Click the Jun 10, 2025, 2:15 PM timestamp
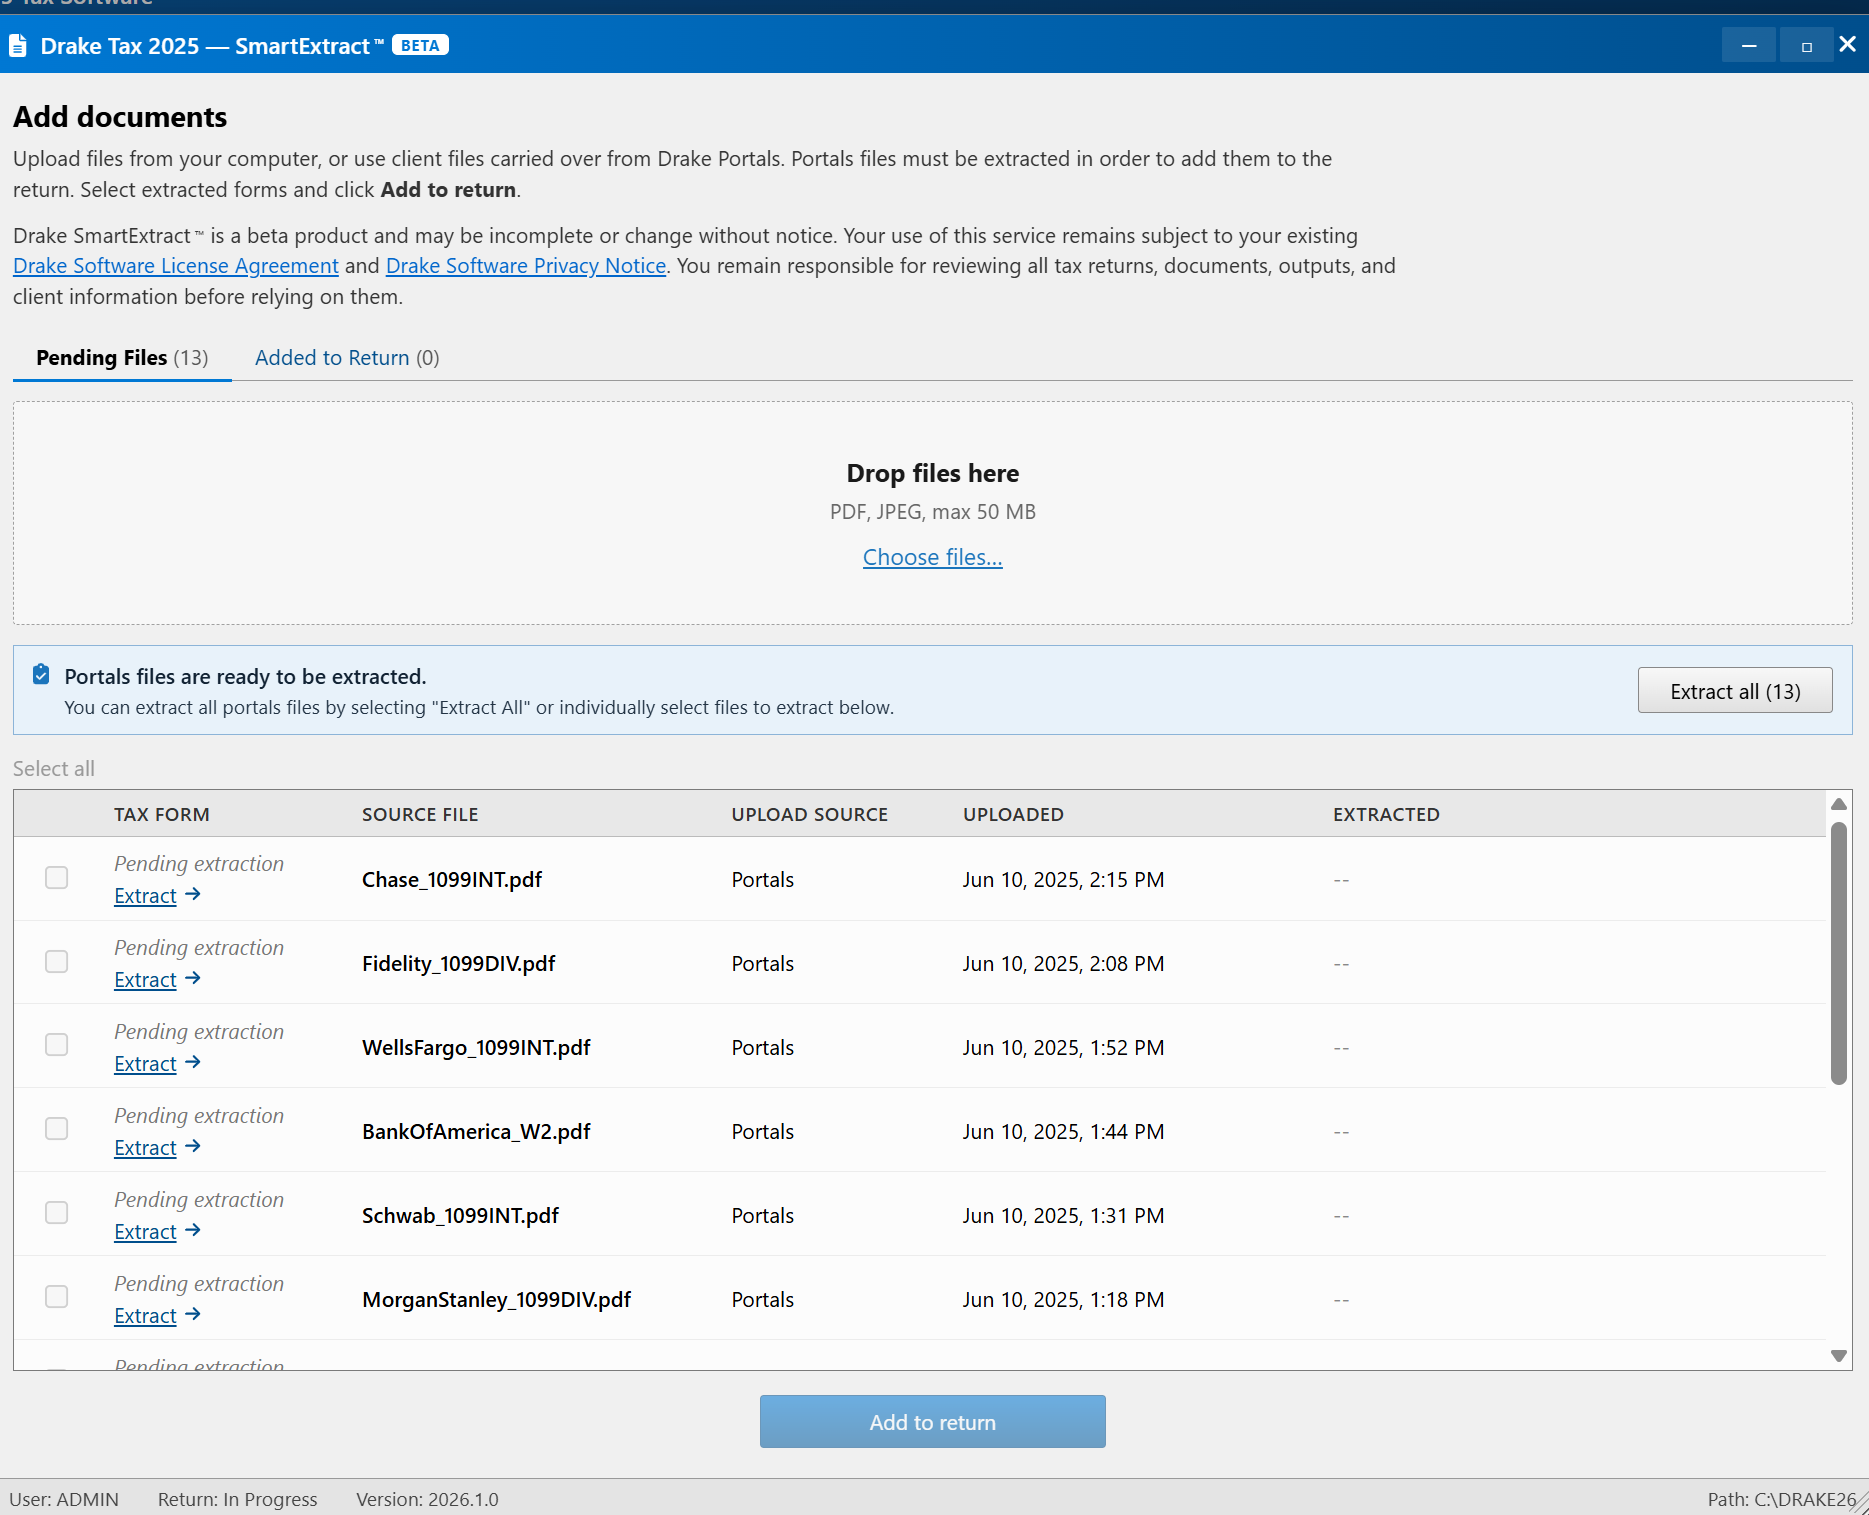Screen dimensions: 1869x1515 click(x=1064, y=880)
